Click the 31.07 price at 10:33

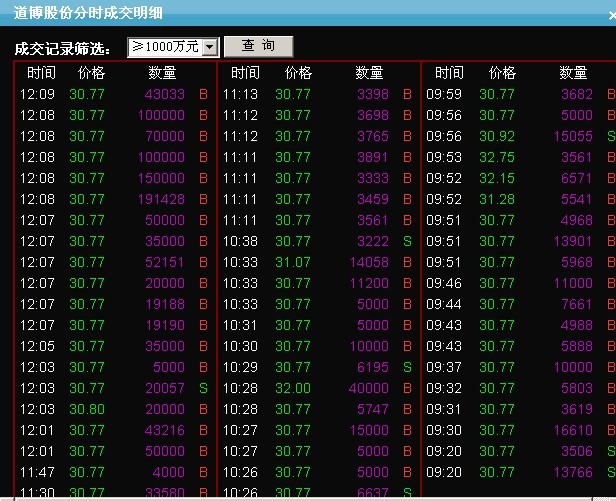293,262
